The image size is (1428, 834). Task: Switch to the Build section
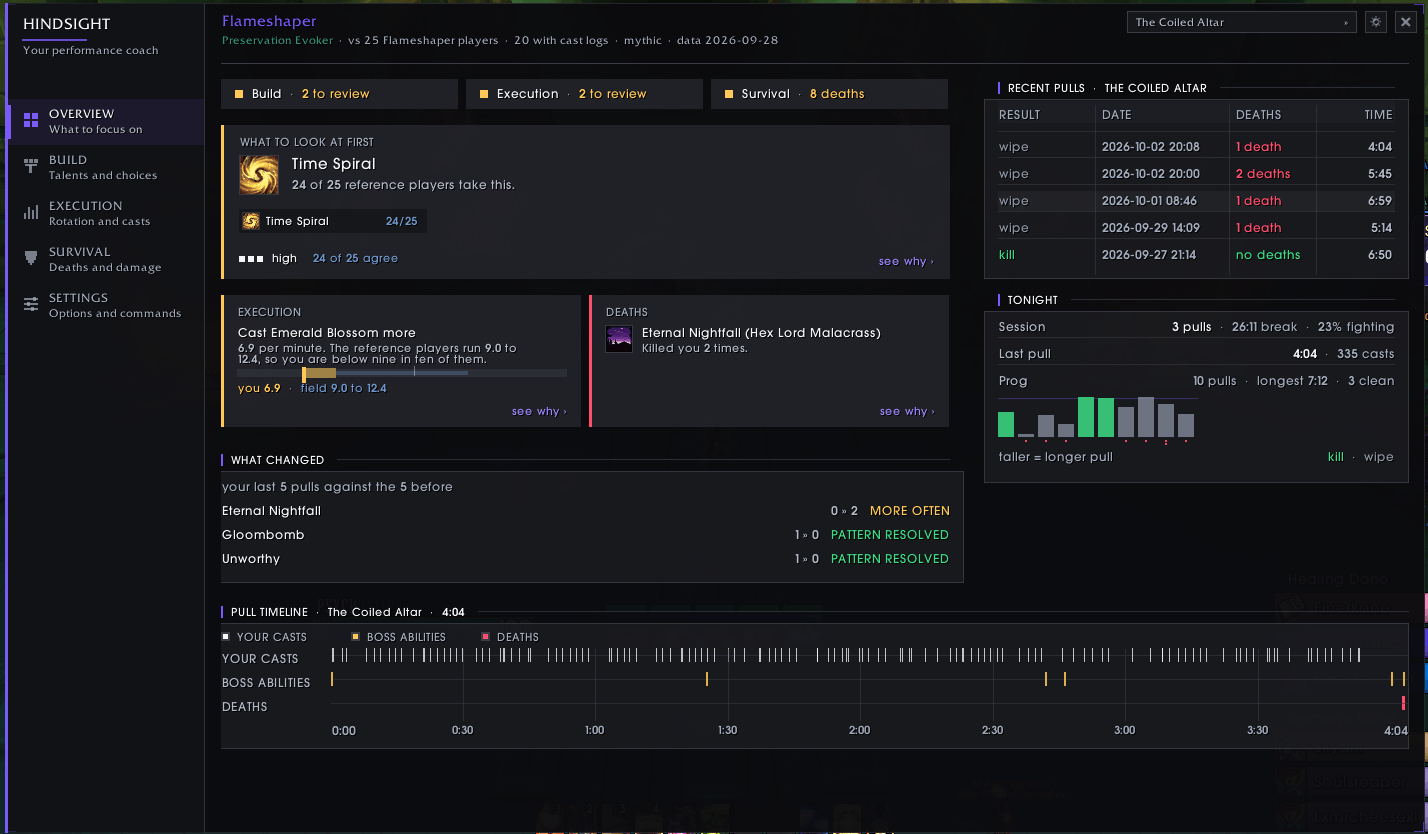(x=105, y=167)
